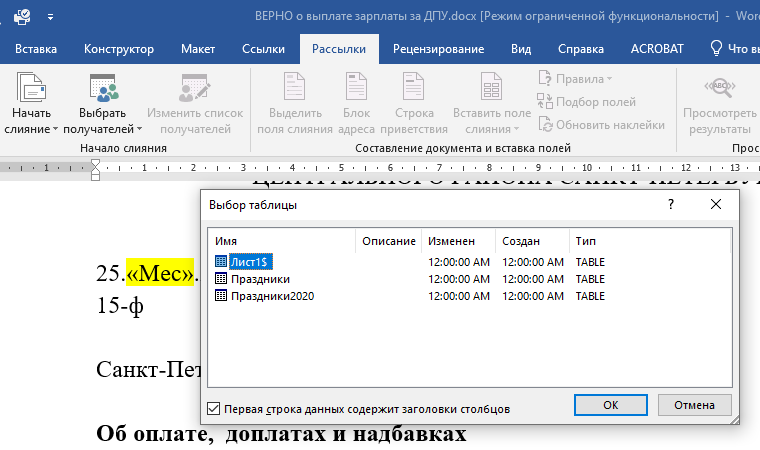Click the Tell Me lightbulb search
Image resolution: width=760 pixels, height=450 pixels.
716,48
